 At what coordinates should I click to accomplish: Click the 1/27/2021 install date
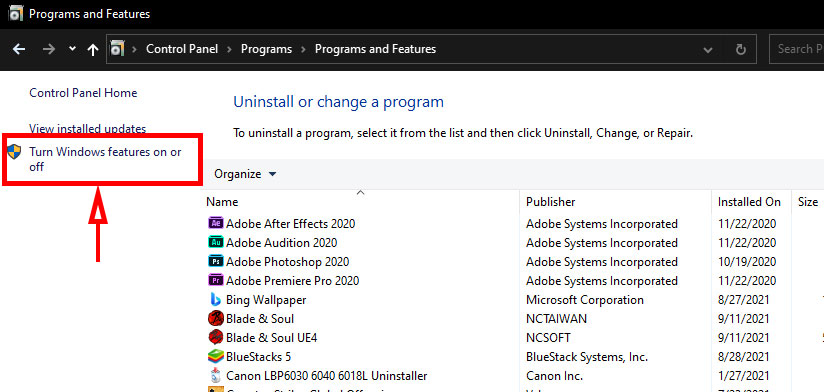point(744,376)
